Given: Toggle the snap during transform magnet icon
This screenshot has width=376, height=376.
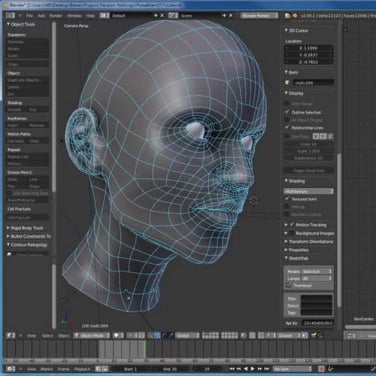Looking at the screenshot, I should 262,336.
